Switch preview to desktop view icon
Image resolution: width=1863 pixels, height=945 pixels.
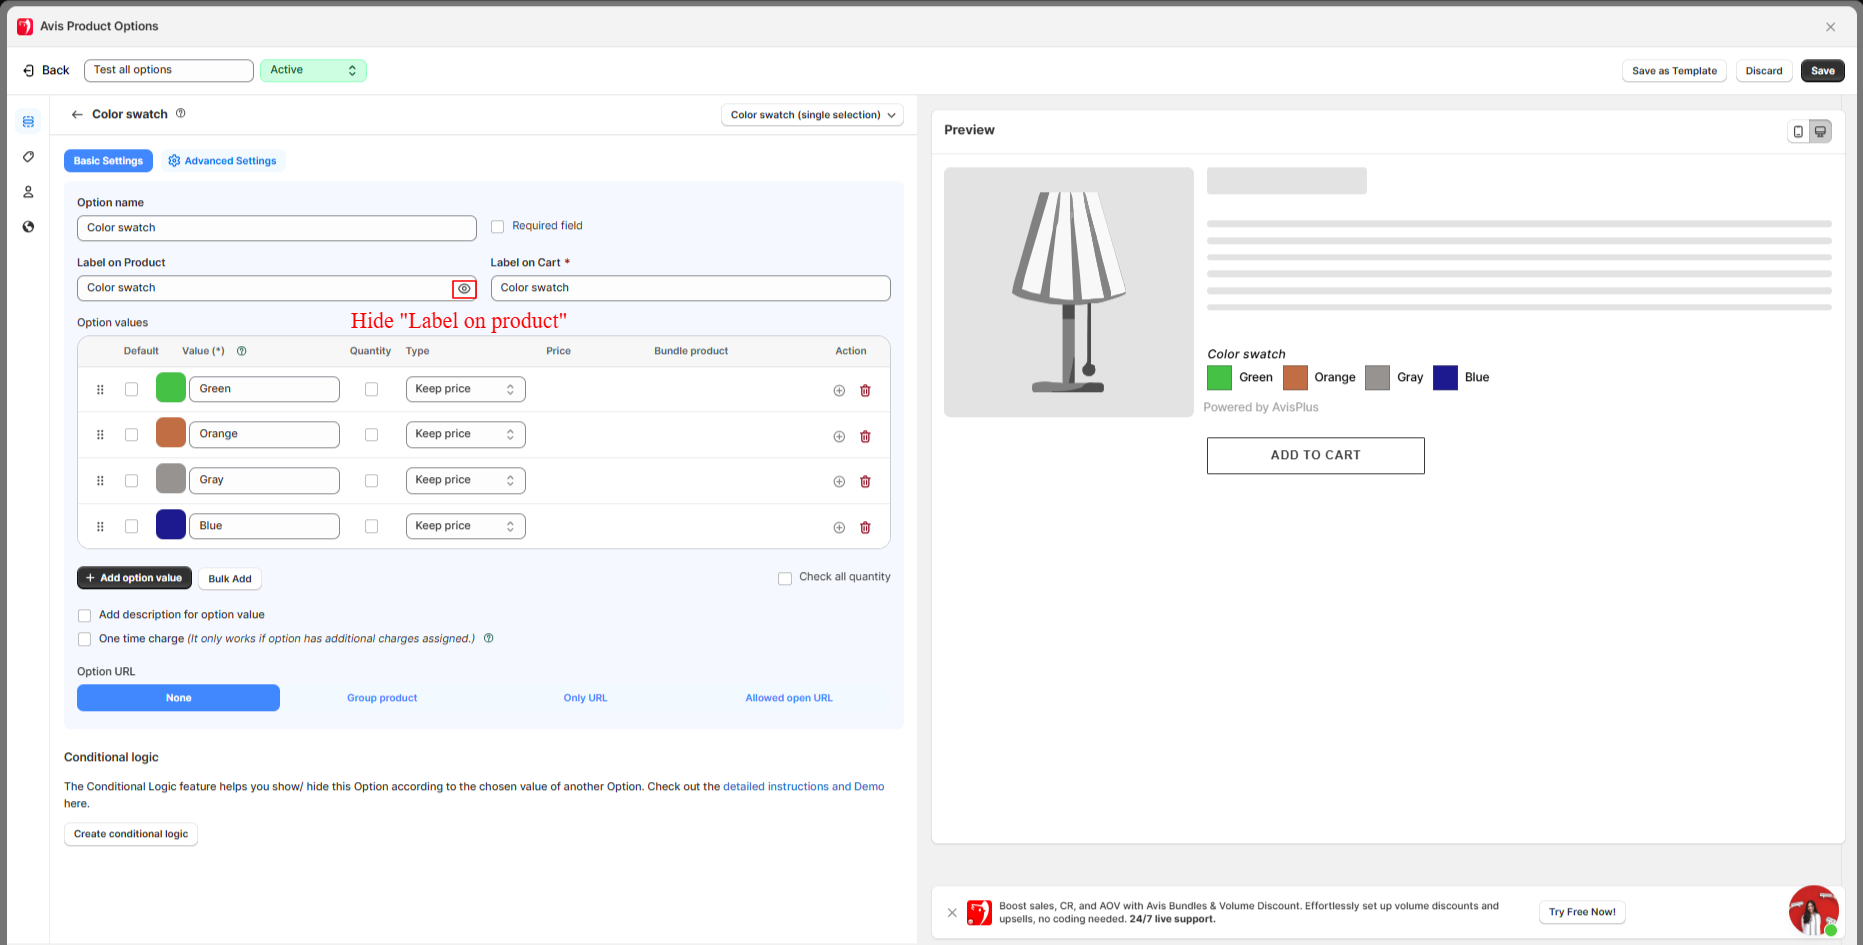(1820, 131)
